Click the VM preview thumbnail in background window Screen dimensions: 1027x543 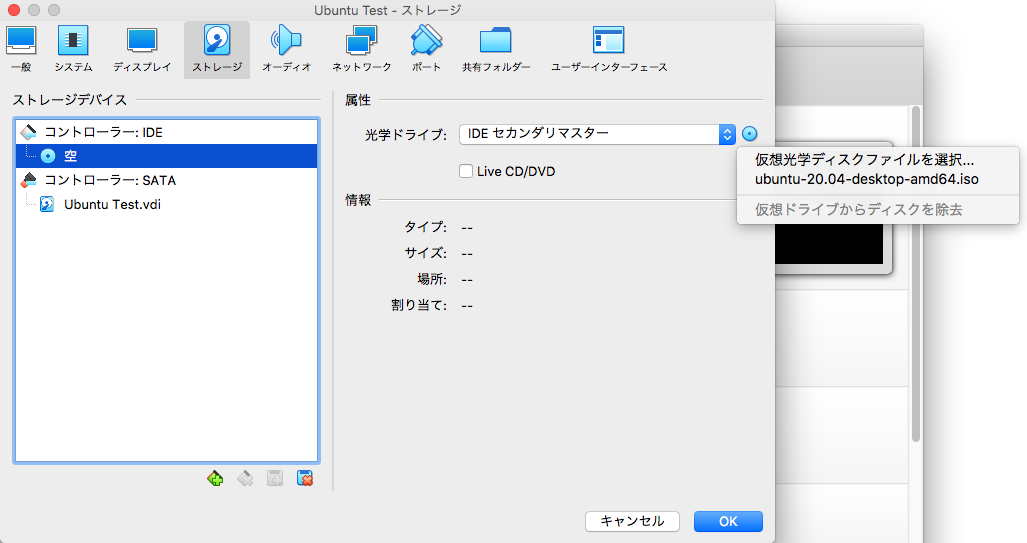coord(830,244)
